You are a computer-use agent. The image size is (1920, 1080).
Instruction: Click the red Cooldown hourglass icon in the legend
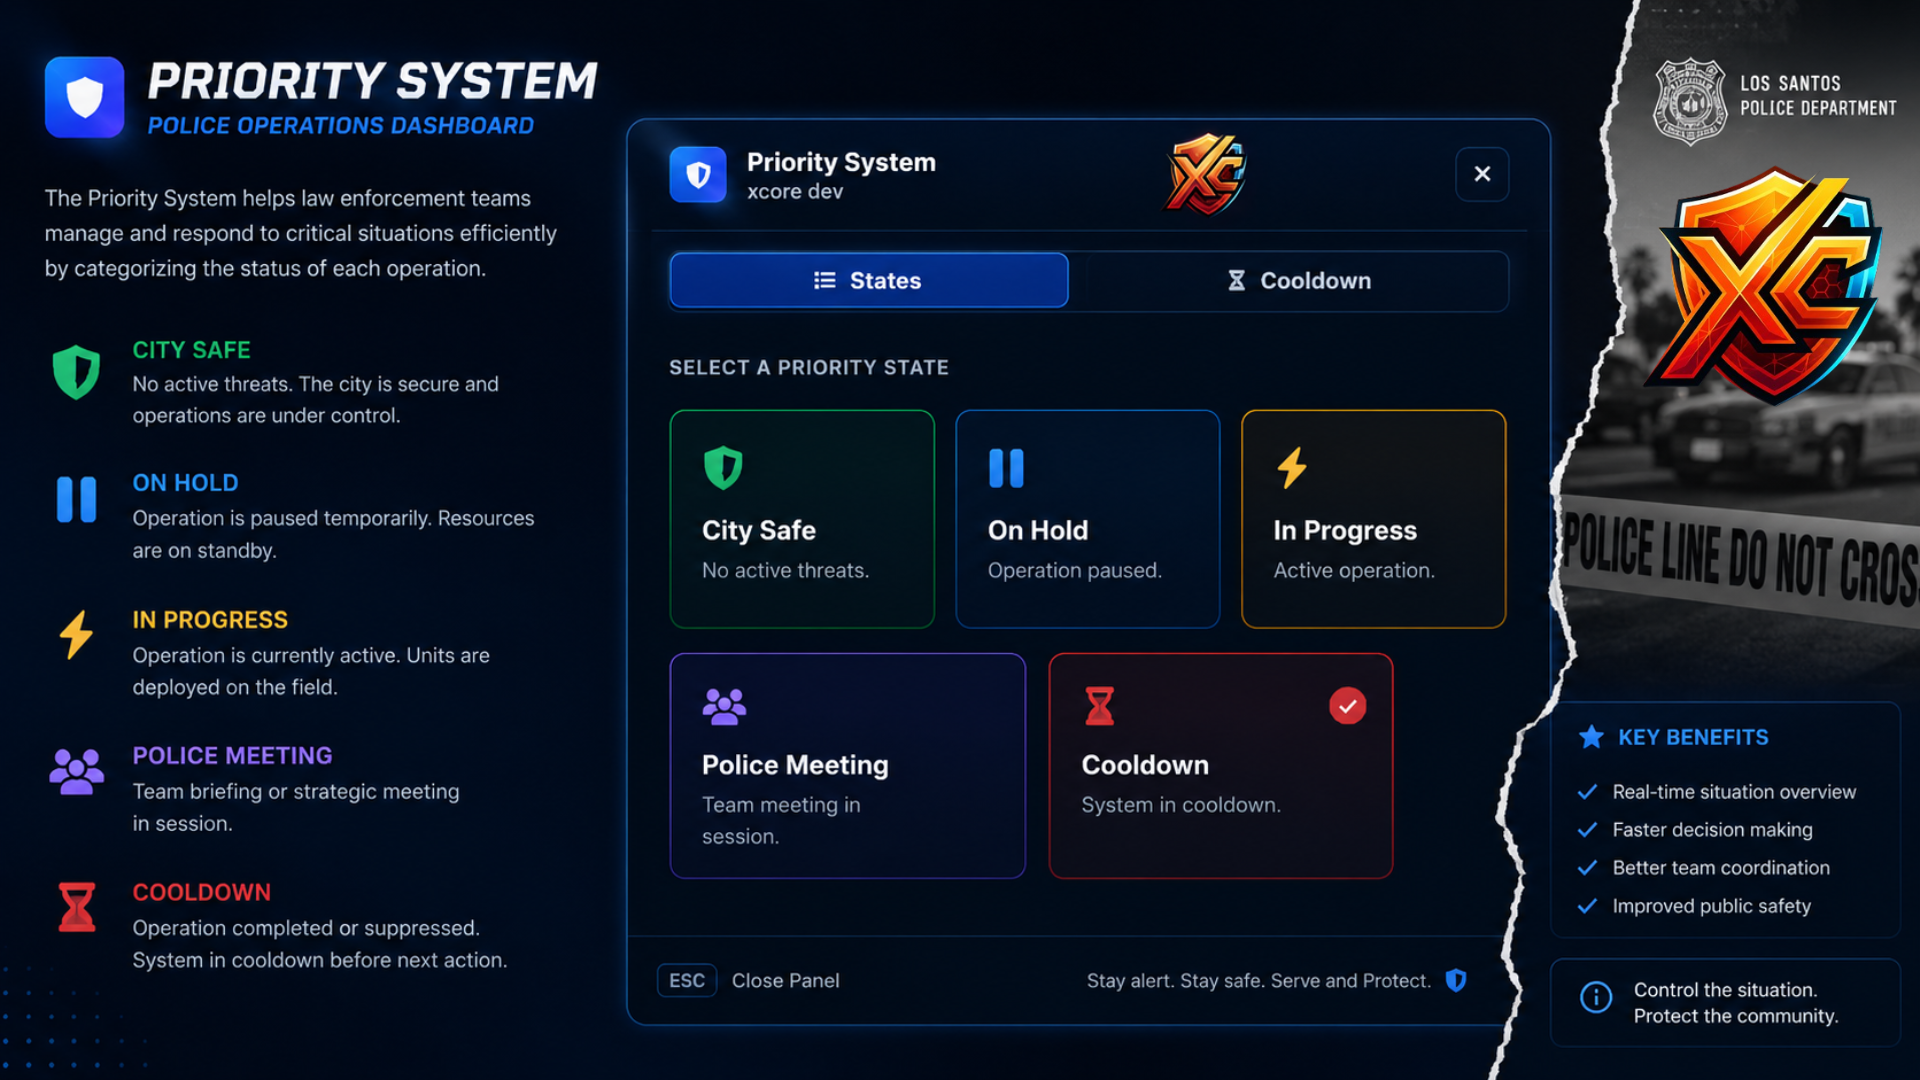tap(76, 907)
